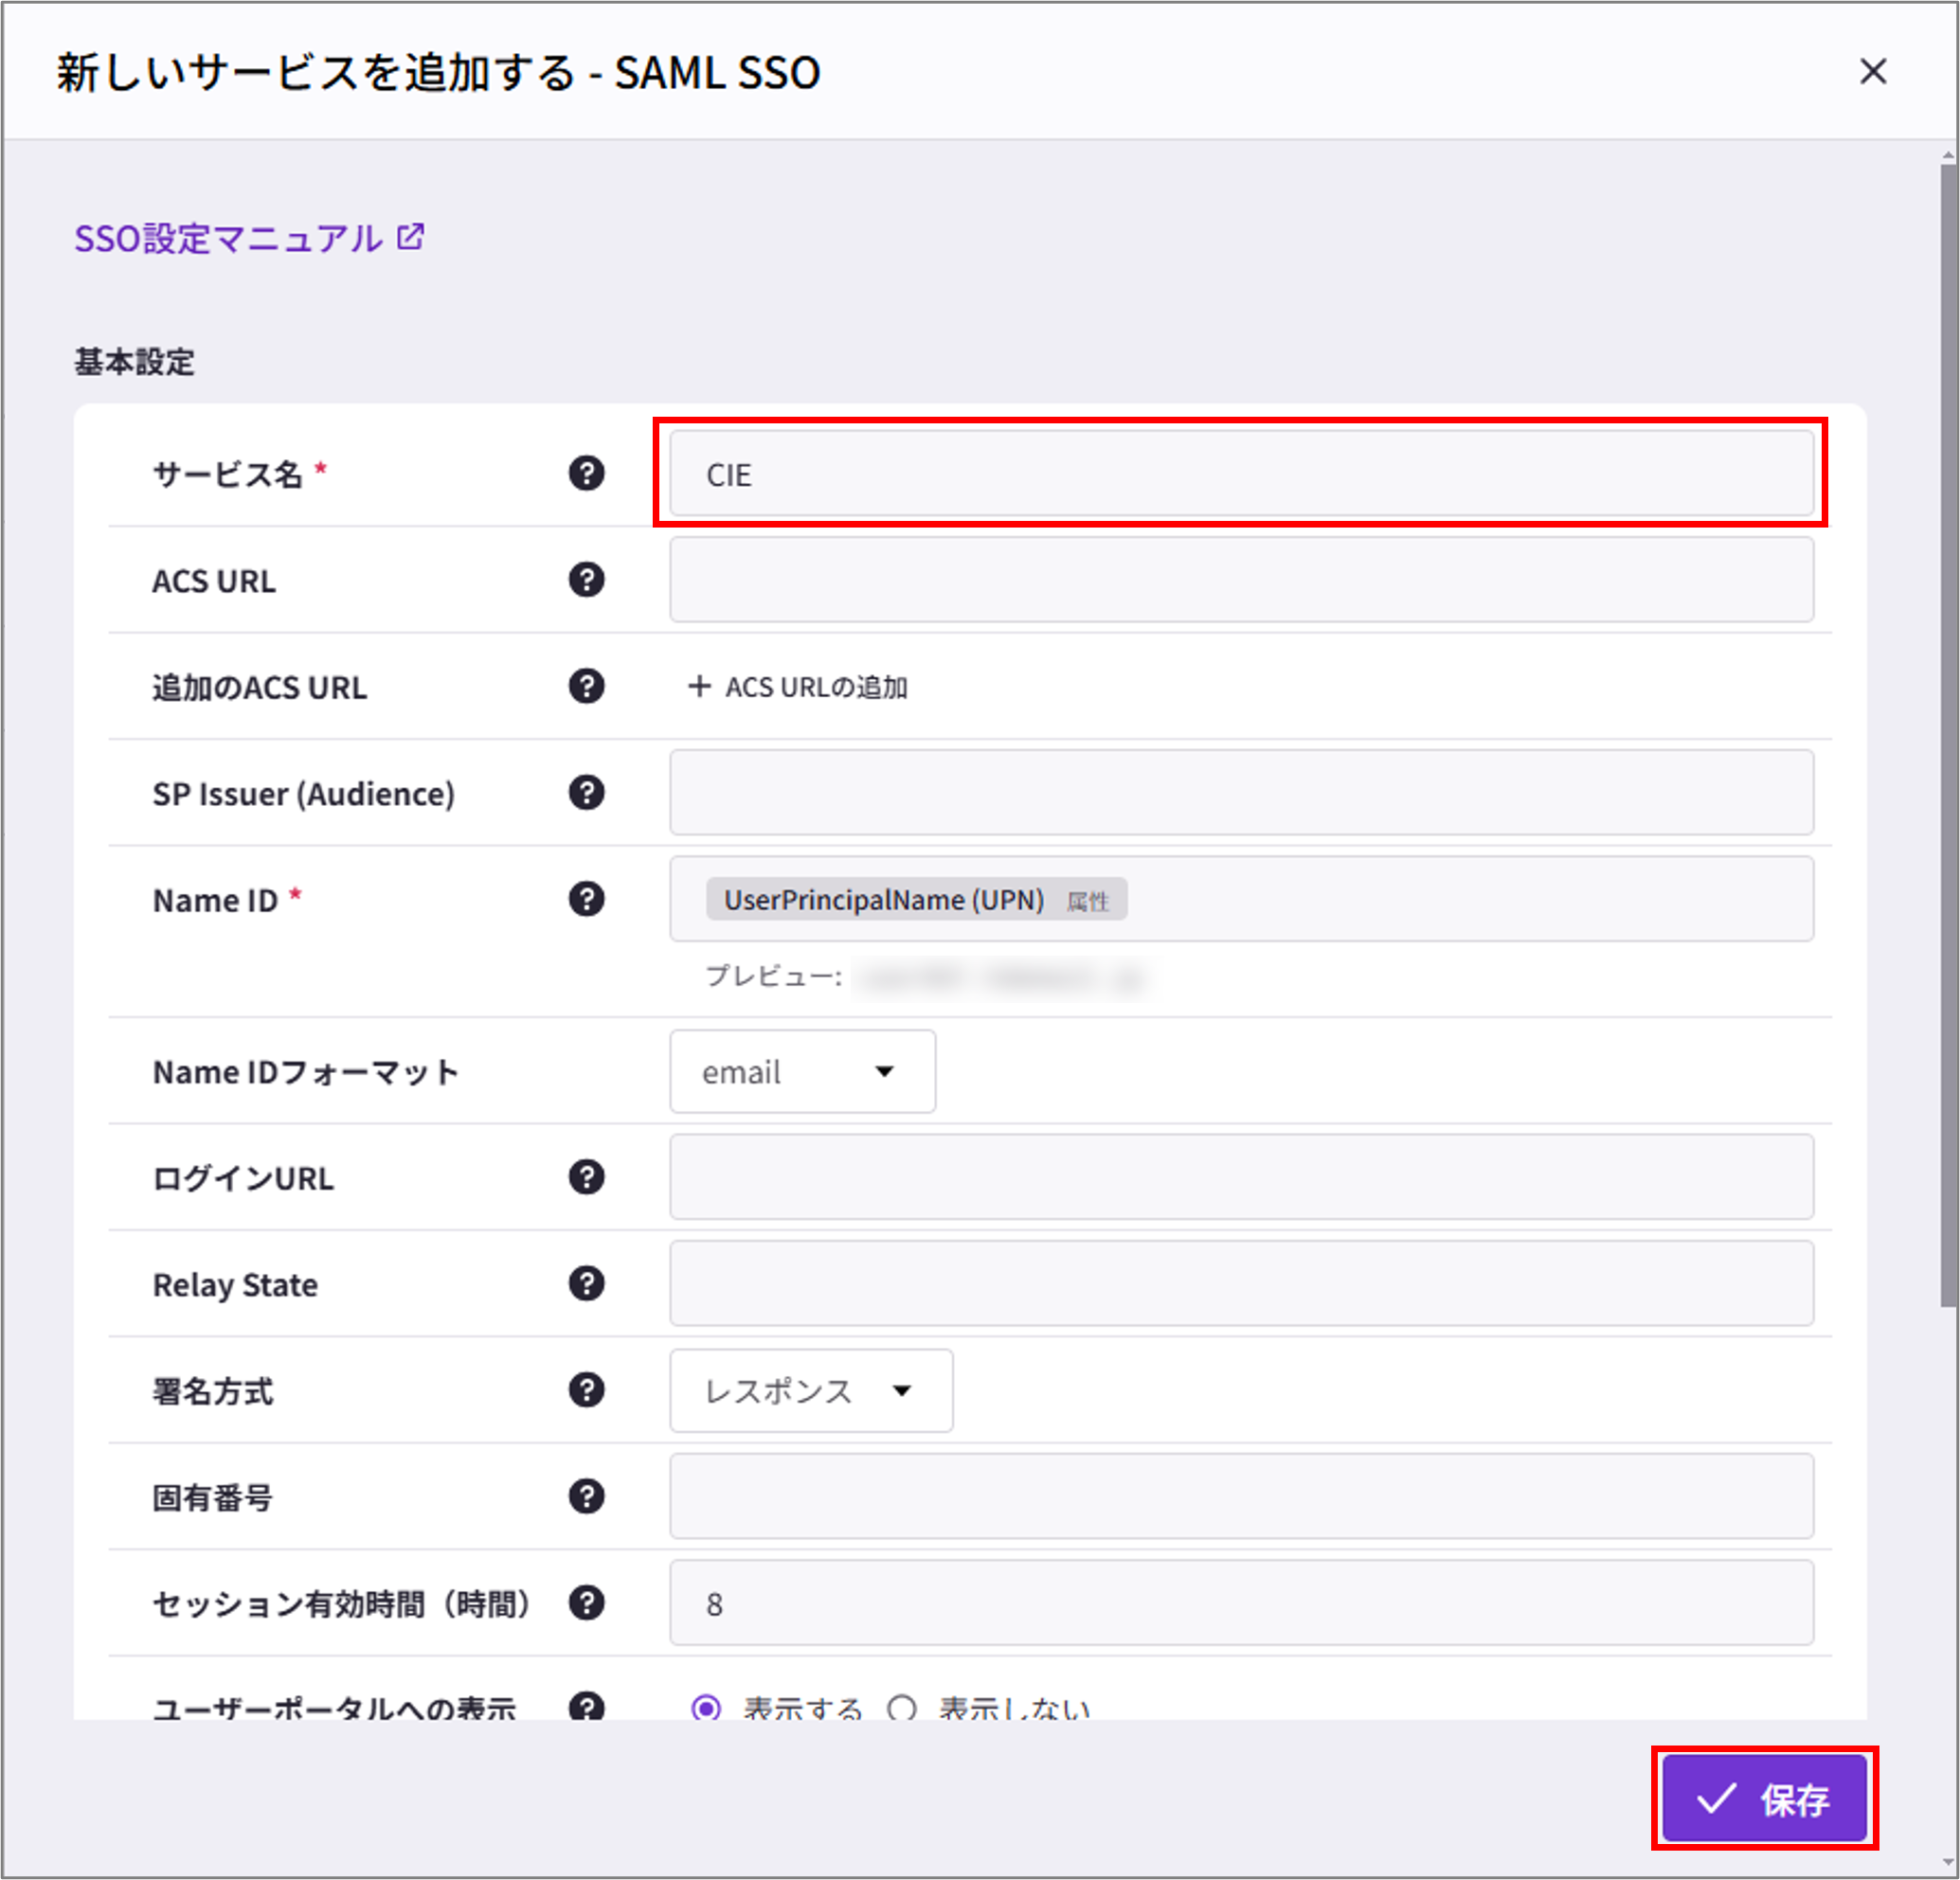Open the help tooltip for 追加のACS URL
Image resolution: width=1960 pixels, height=1880 pixels.
(587, 686)
